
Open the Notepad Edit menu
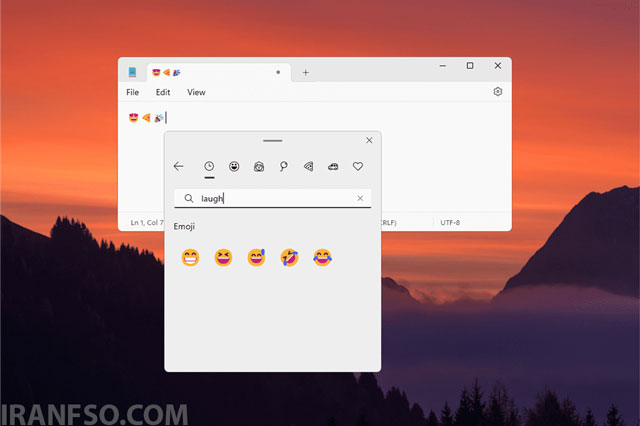coord(163,92)
